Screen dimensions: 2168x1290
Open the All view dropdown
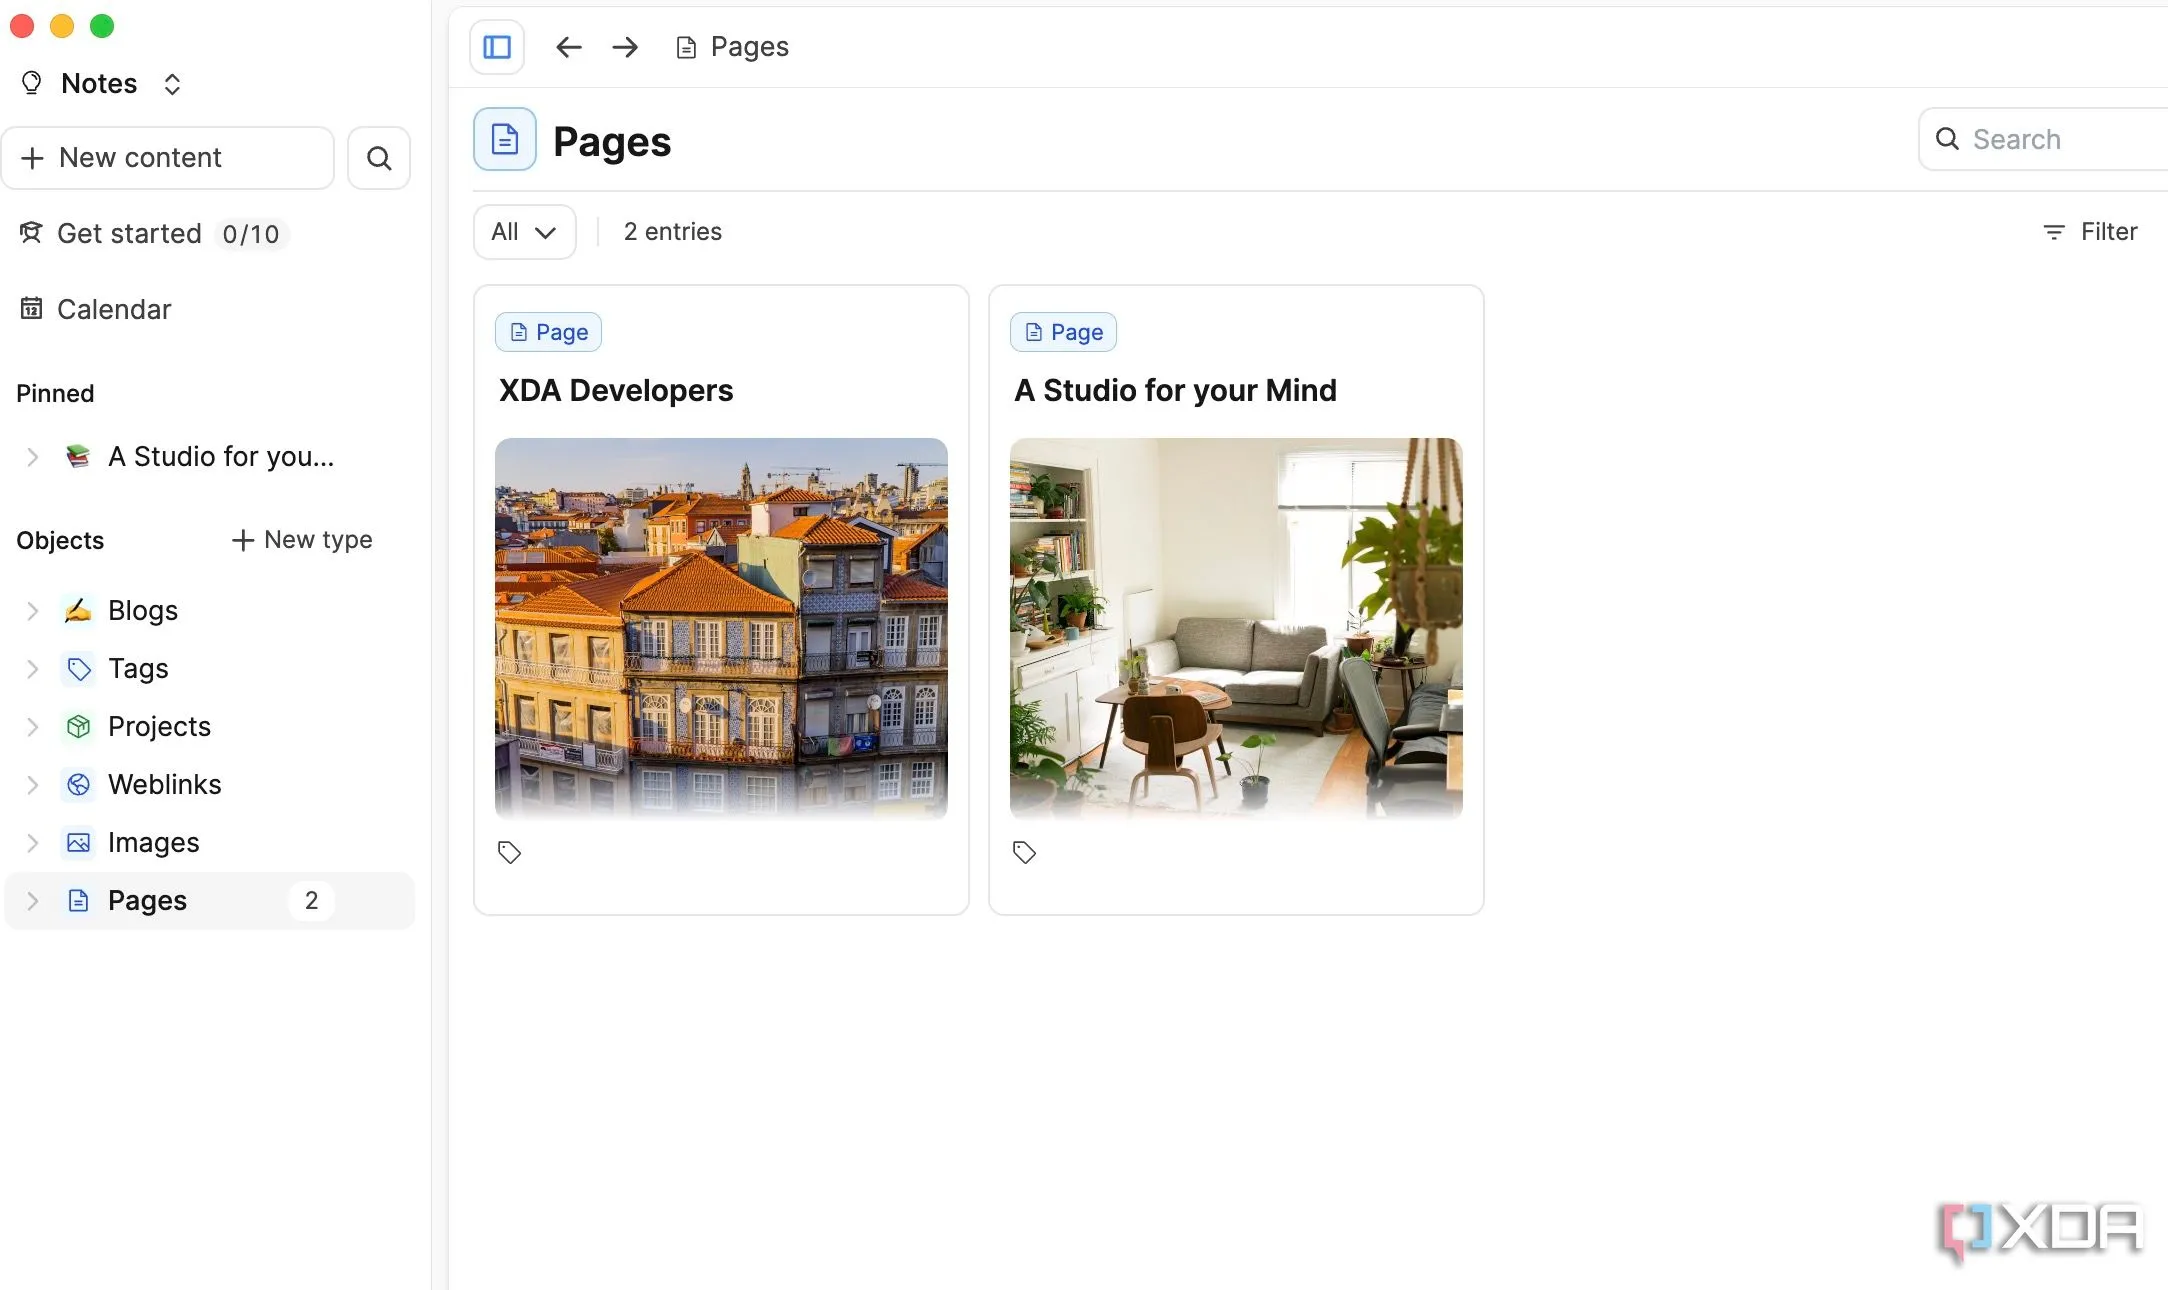524,232
